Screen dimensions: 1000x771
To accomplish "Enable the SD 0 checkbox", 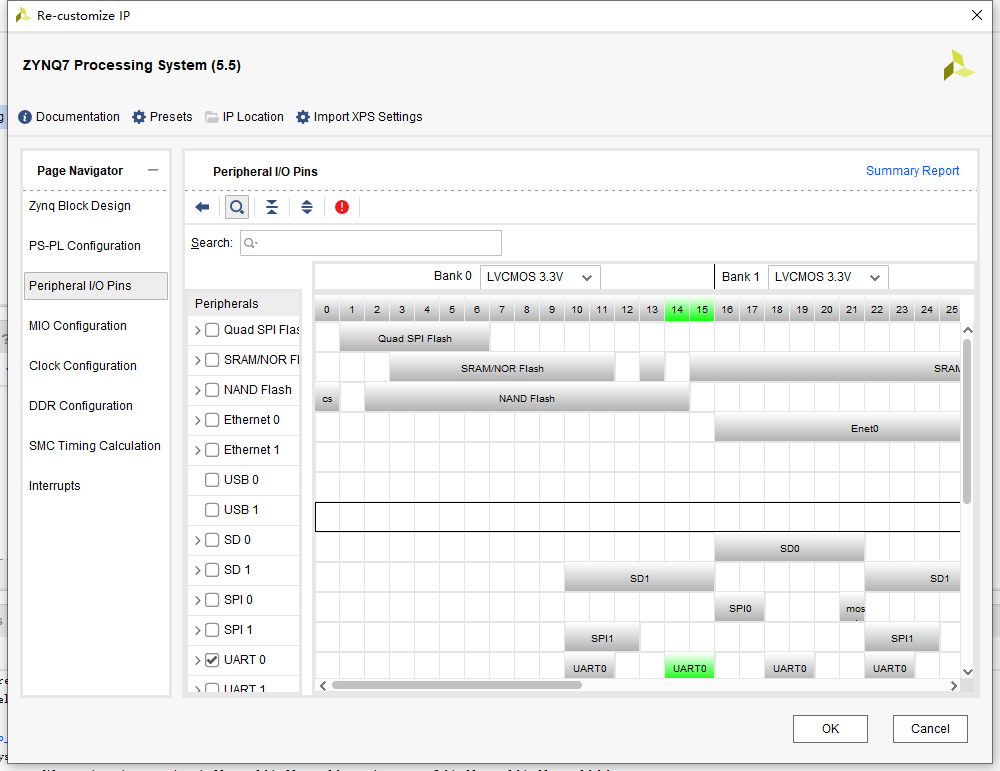I will 212,540.
